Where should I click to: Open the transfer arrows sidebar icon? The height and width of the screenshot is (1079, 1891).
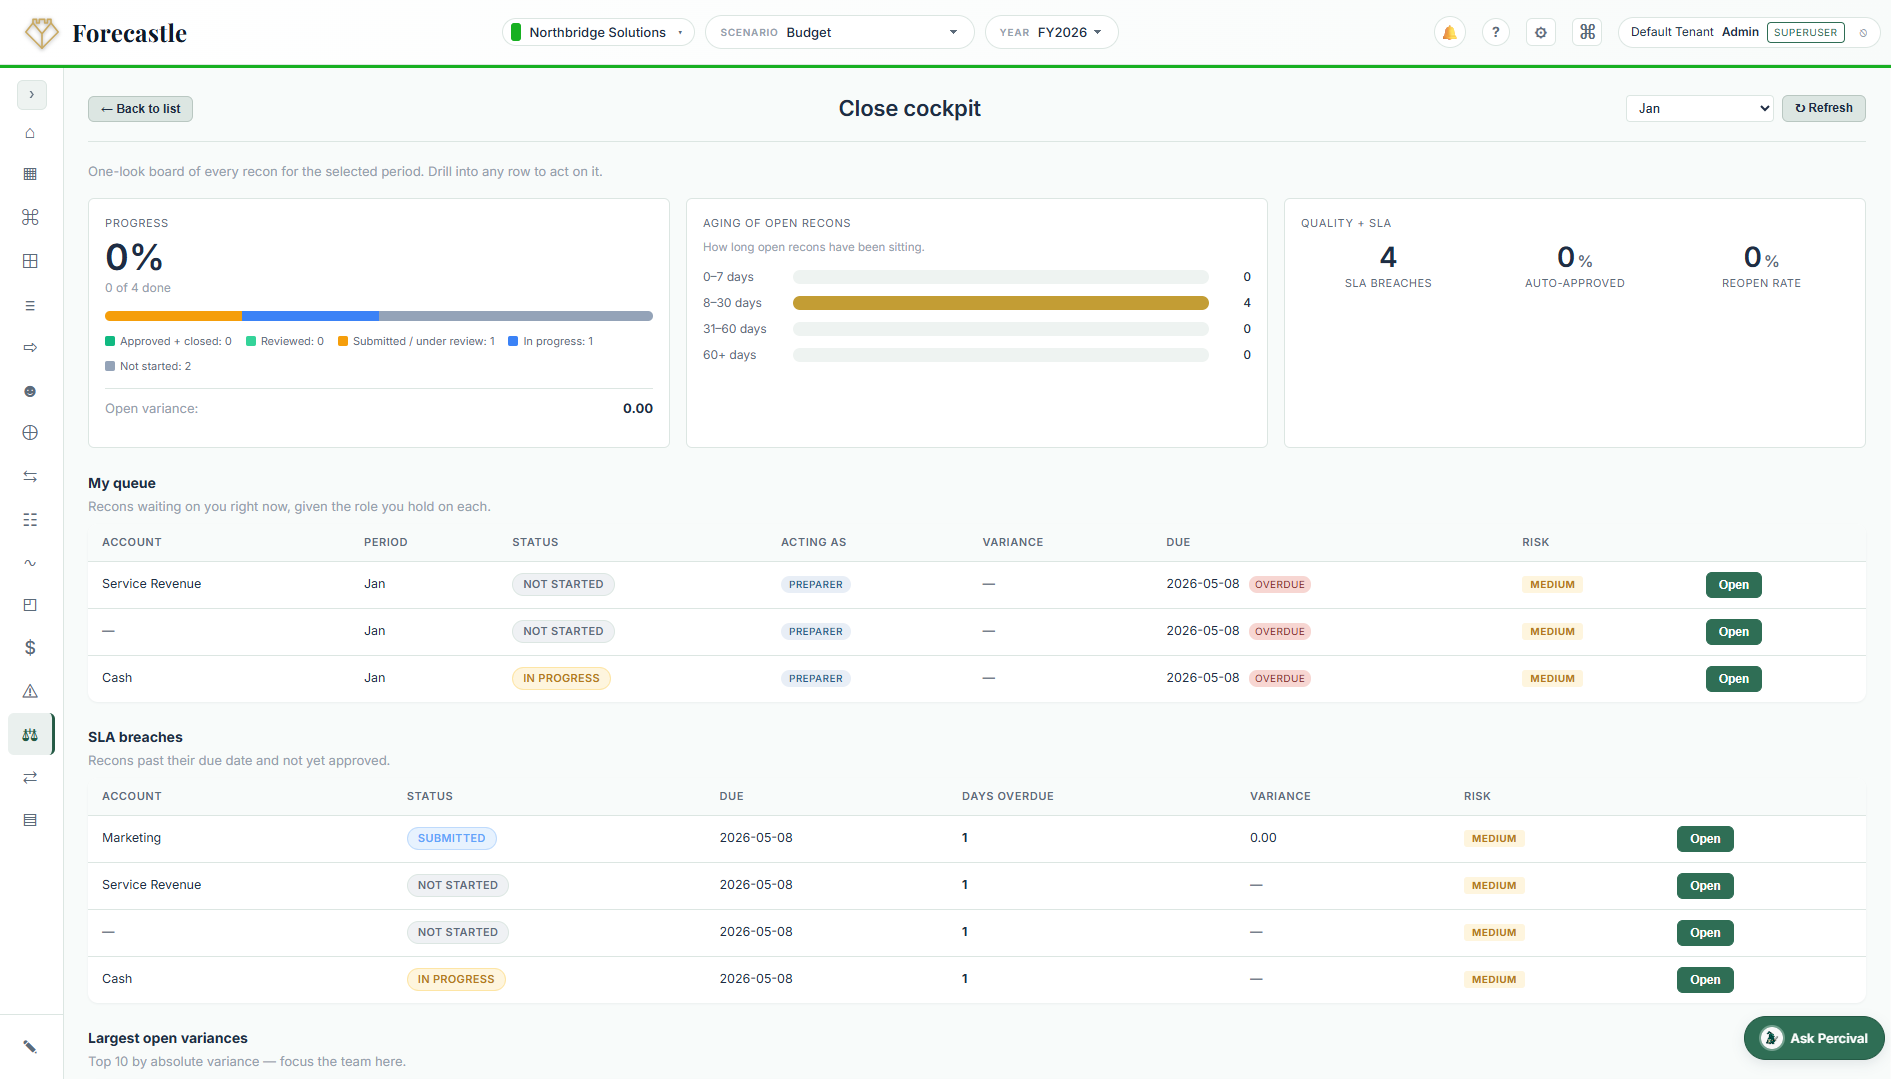click(x=30, y=777)
